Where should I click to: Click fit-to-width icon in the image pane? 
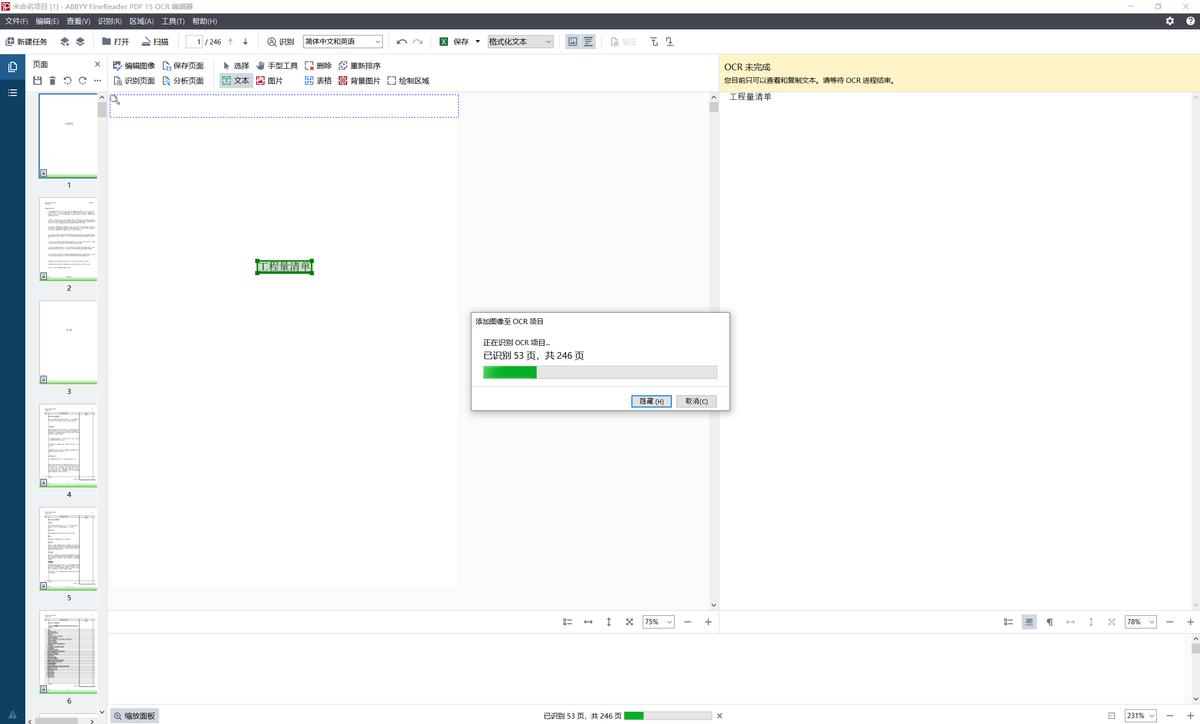pos(588,622)
